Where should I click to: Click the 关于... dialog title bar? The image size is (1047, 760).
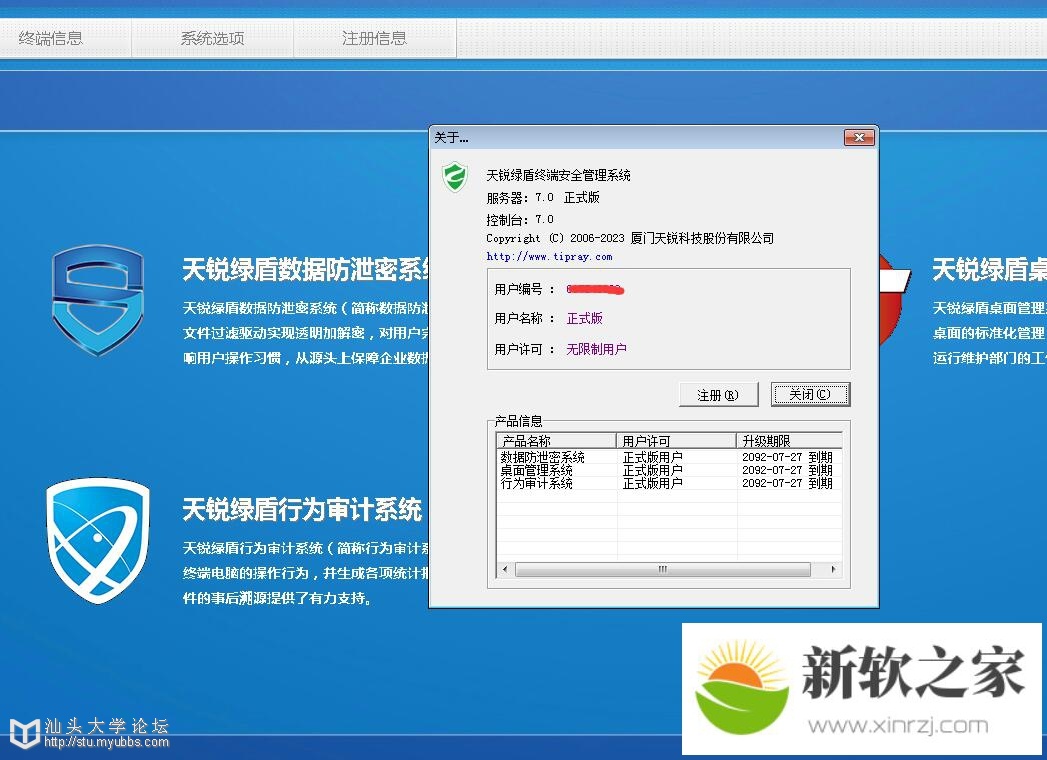click(x=636, y=137)
